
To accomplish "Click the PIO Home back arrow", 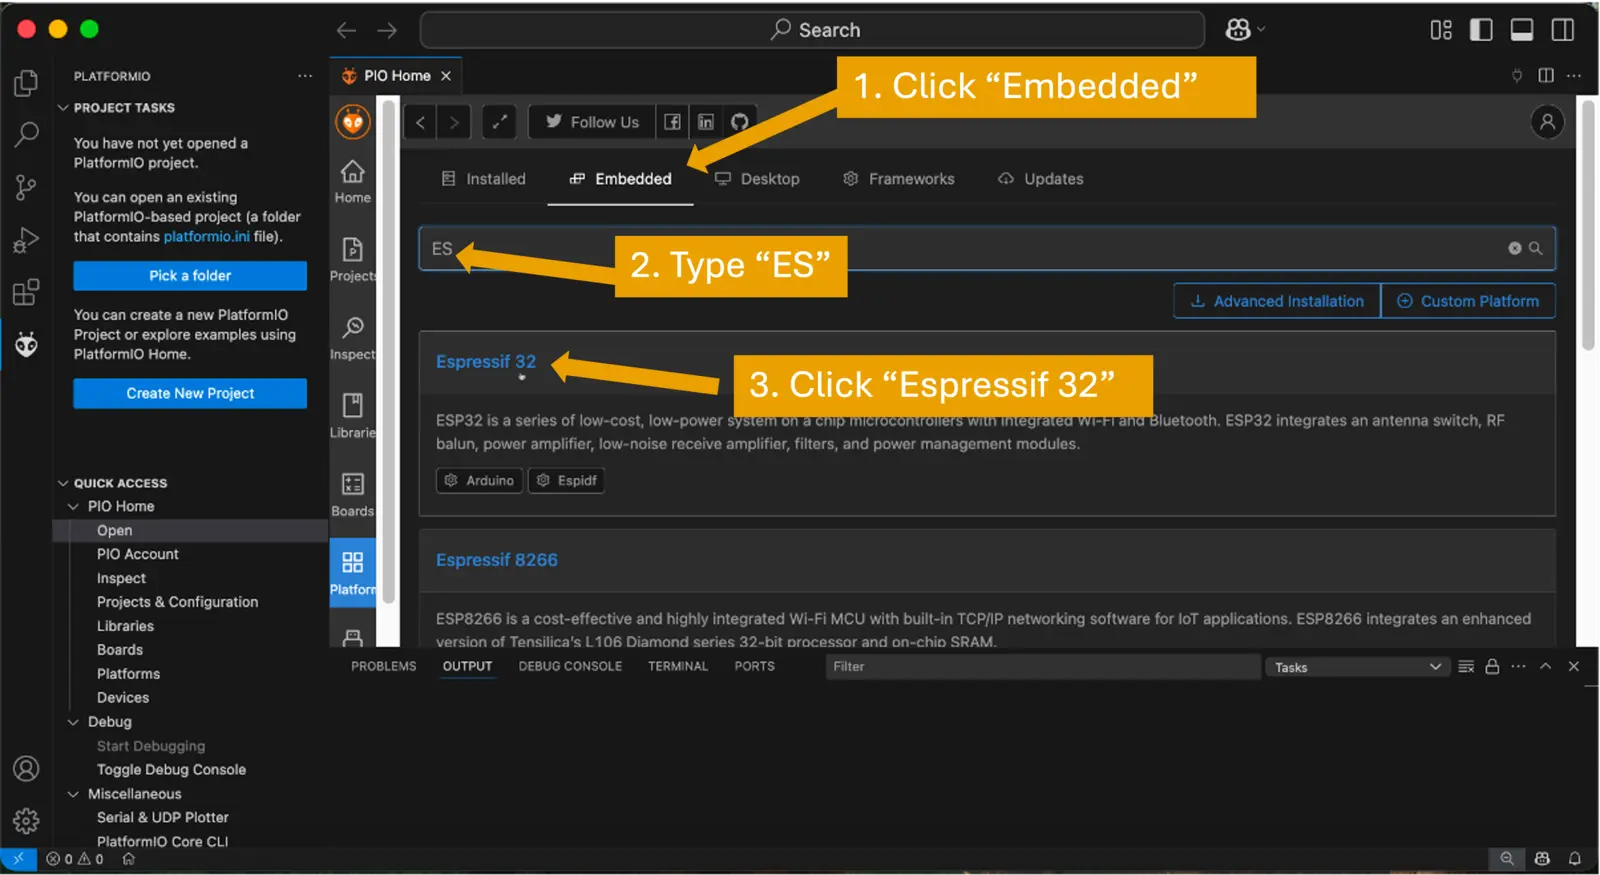I will (x=421, y=122).
